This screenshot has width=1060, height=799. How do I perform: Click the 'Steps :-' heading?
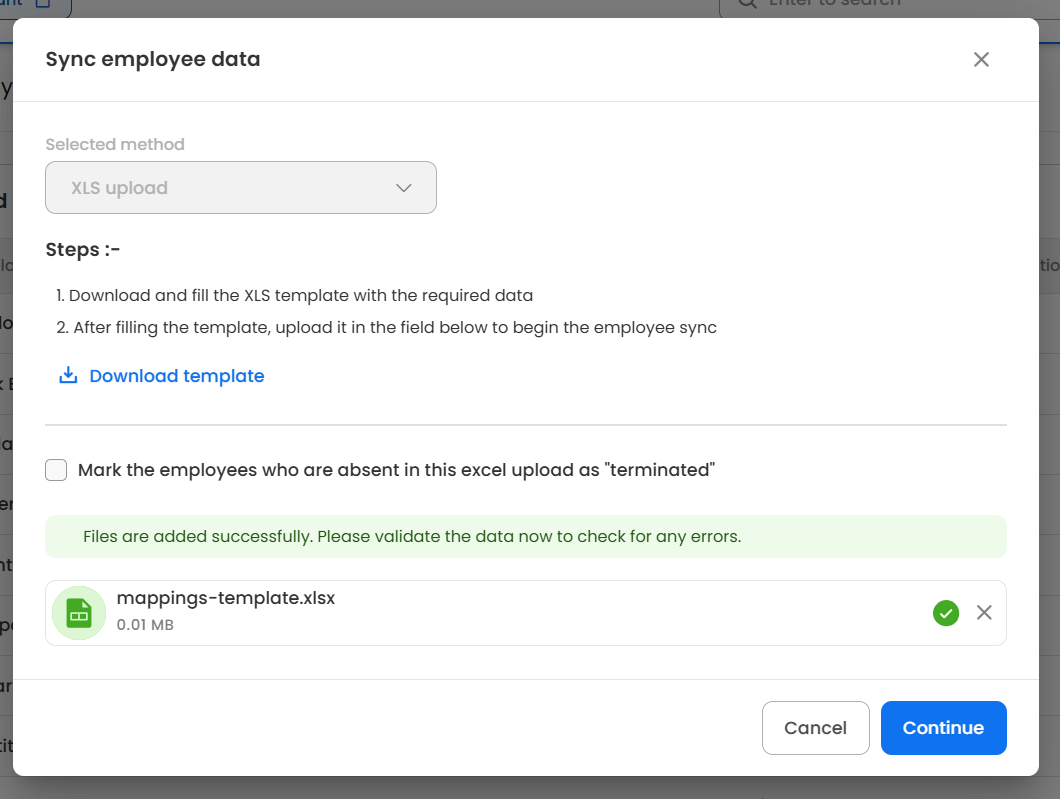[82, 249]
